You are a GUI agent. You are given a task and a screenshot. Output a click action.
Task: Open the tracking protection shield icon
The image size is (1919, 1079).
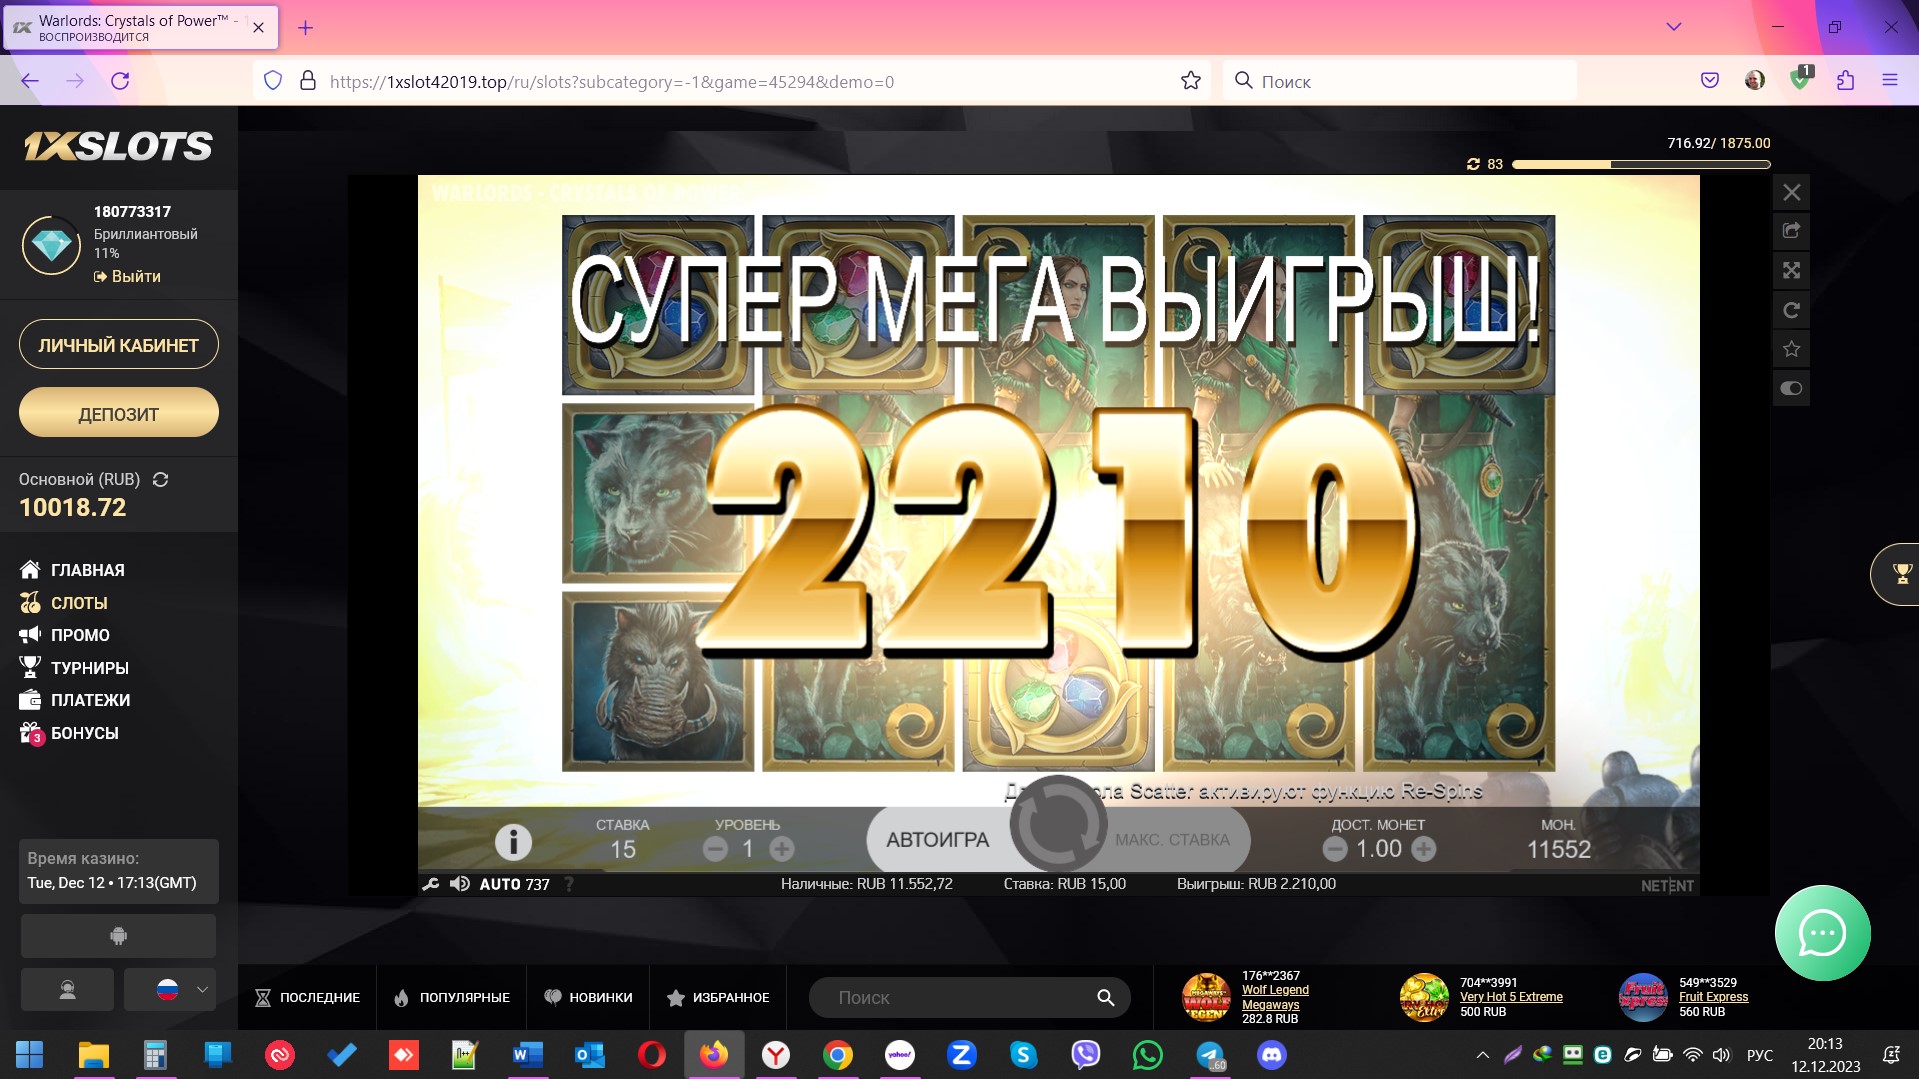(x=273, y=81)
